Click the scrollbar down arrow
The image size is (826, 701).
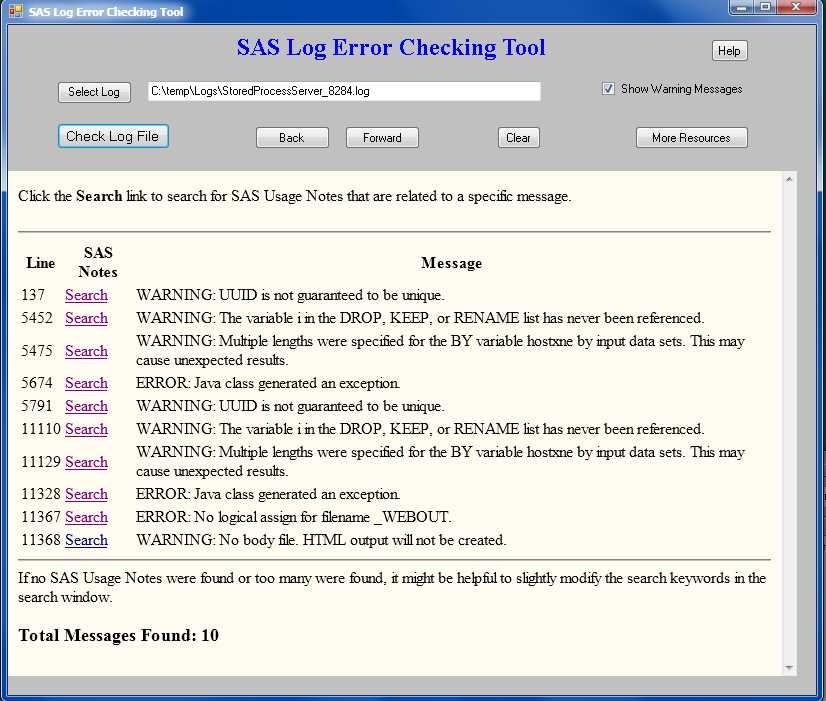[x=789, y=667]
